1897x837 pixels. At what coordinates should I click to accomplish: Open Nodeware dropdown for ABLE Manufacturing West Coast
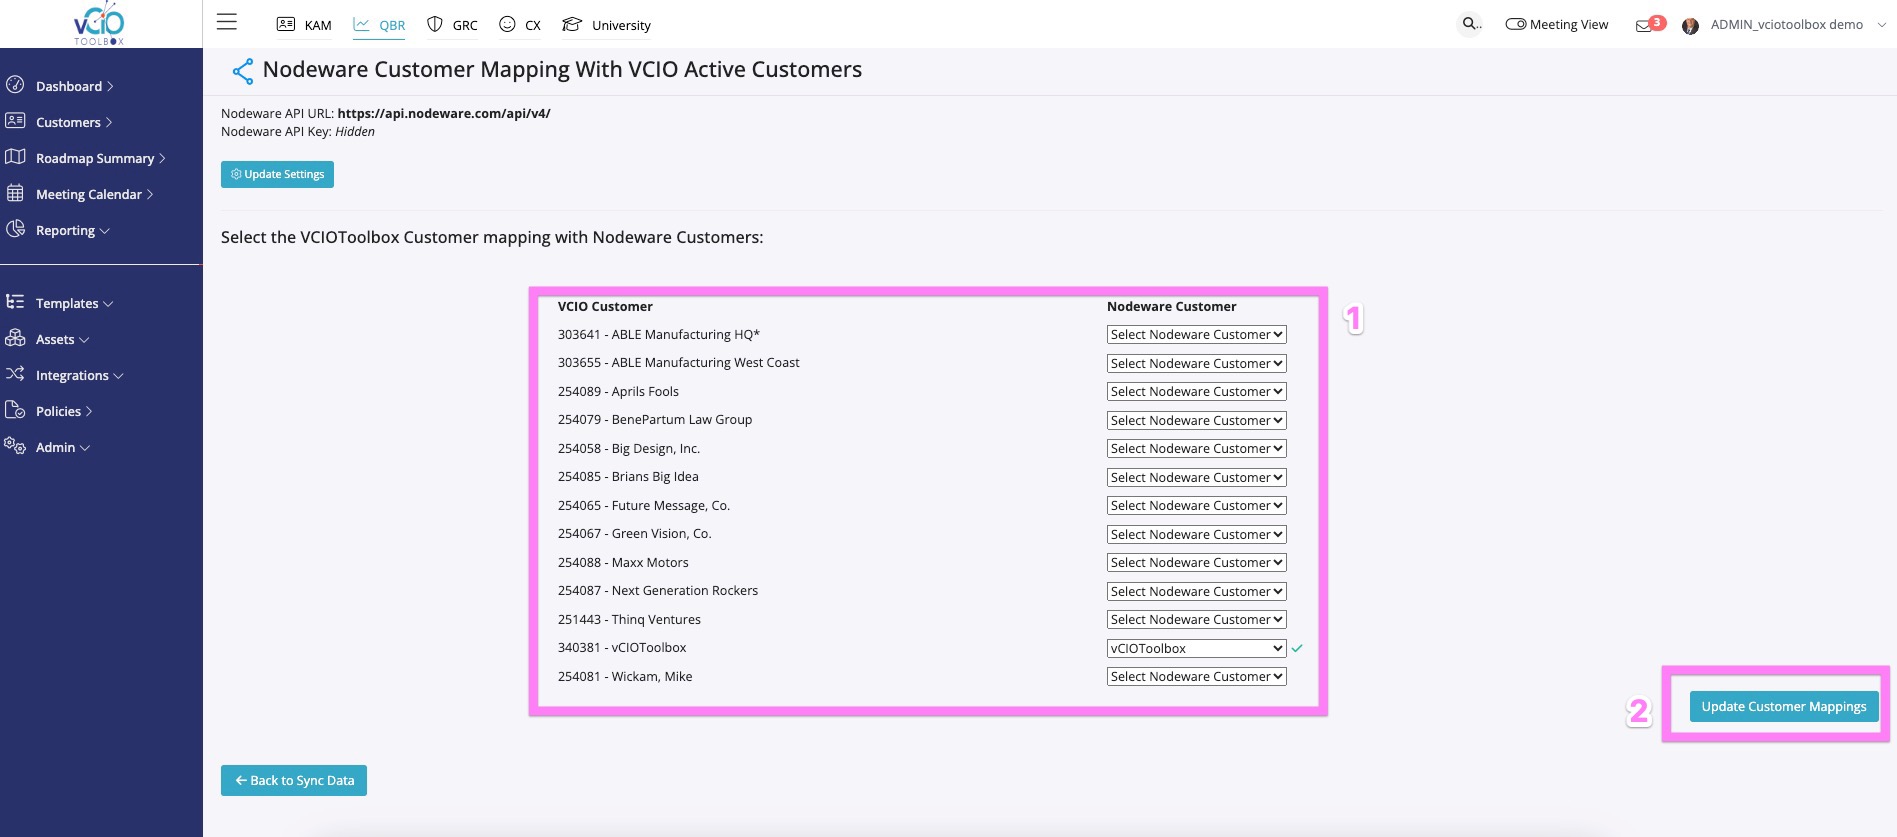click(1196, 363)
